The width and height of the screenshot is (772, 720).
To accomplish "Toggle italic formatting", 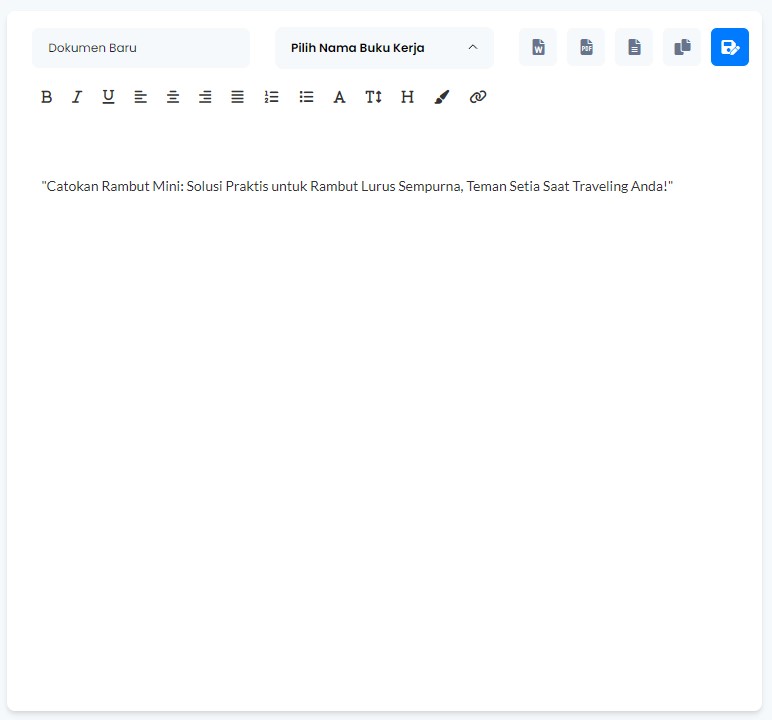I will (76, 97).
